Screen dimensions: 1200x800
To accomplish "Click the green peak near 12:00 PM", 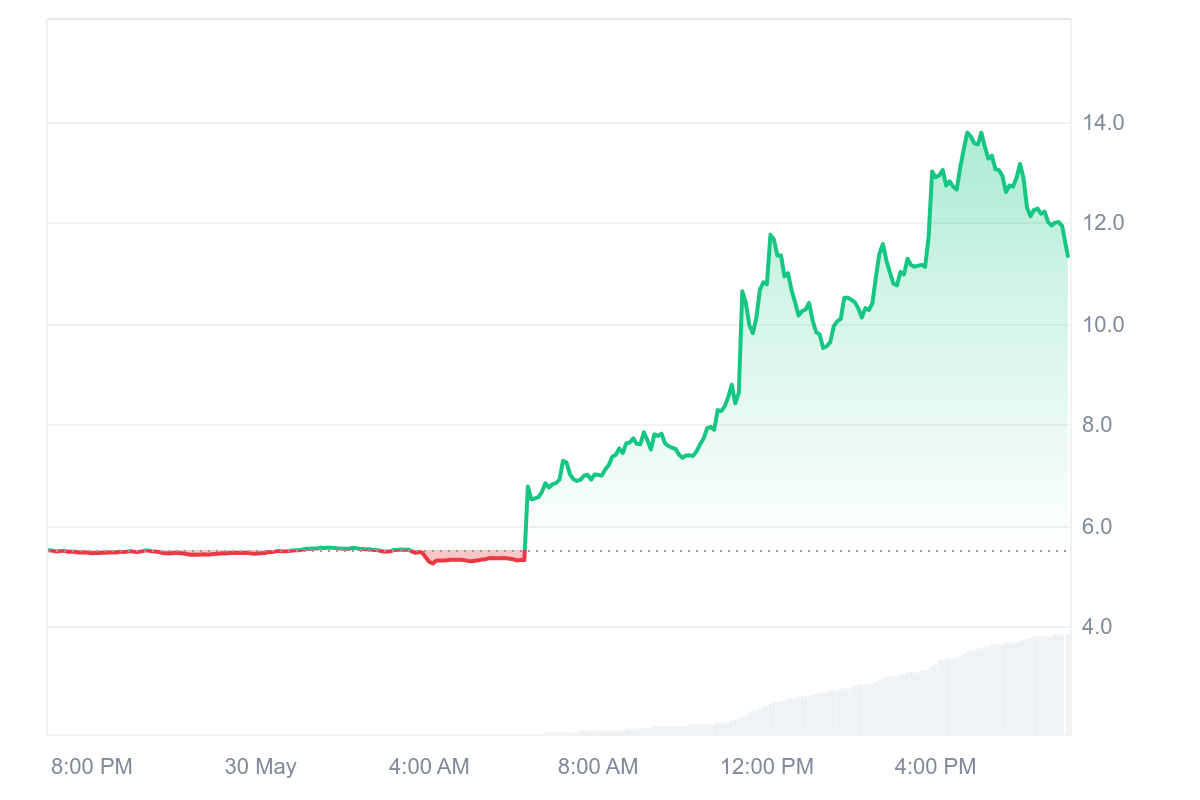I will tap(770, 235).
